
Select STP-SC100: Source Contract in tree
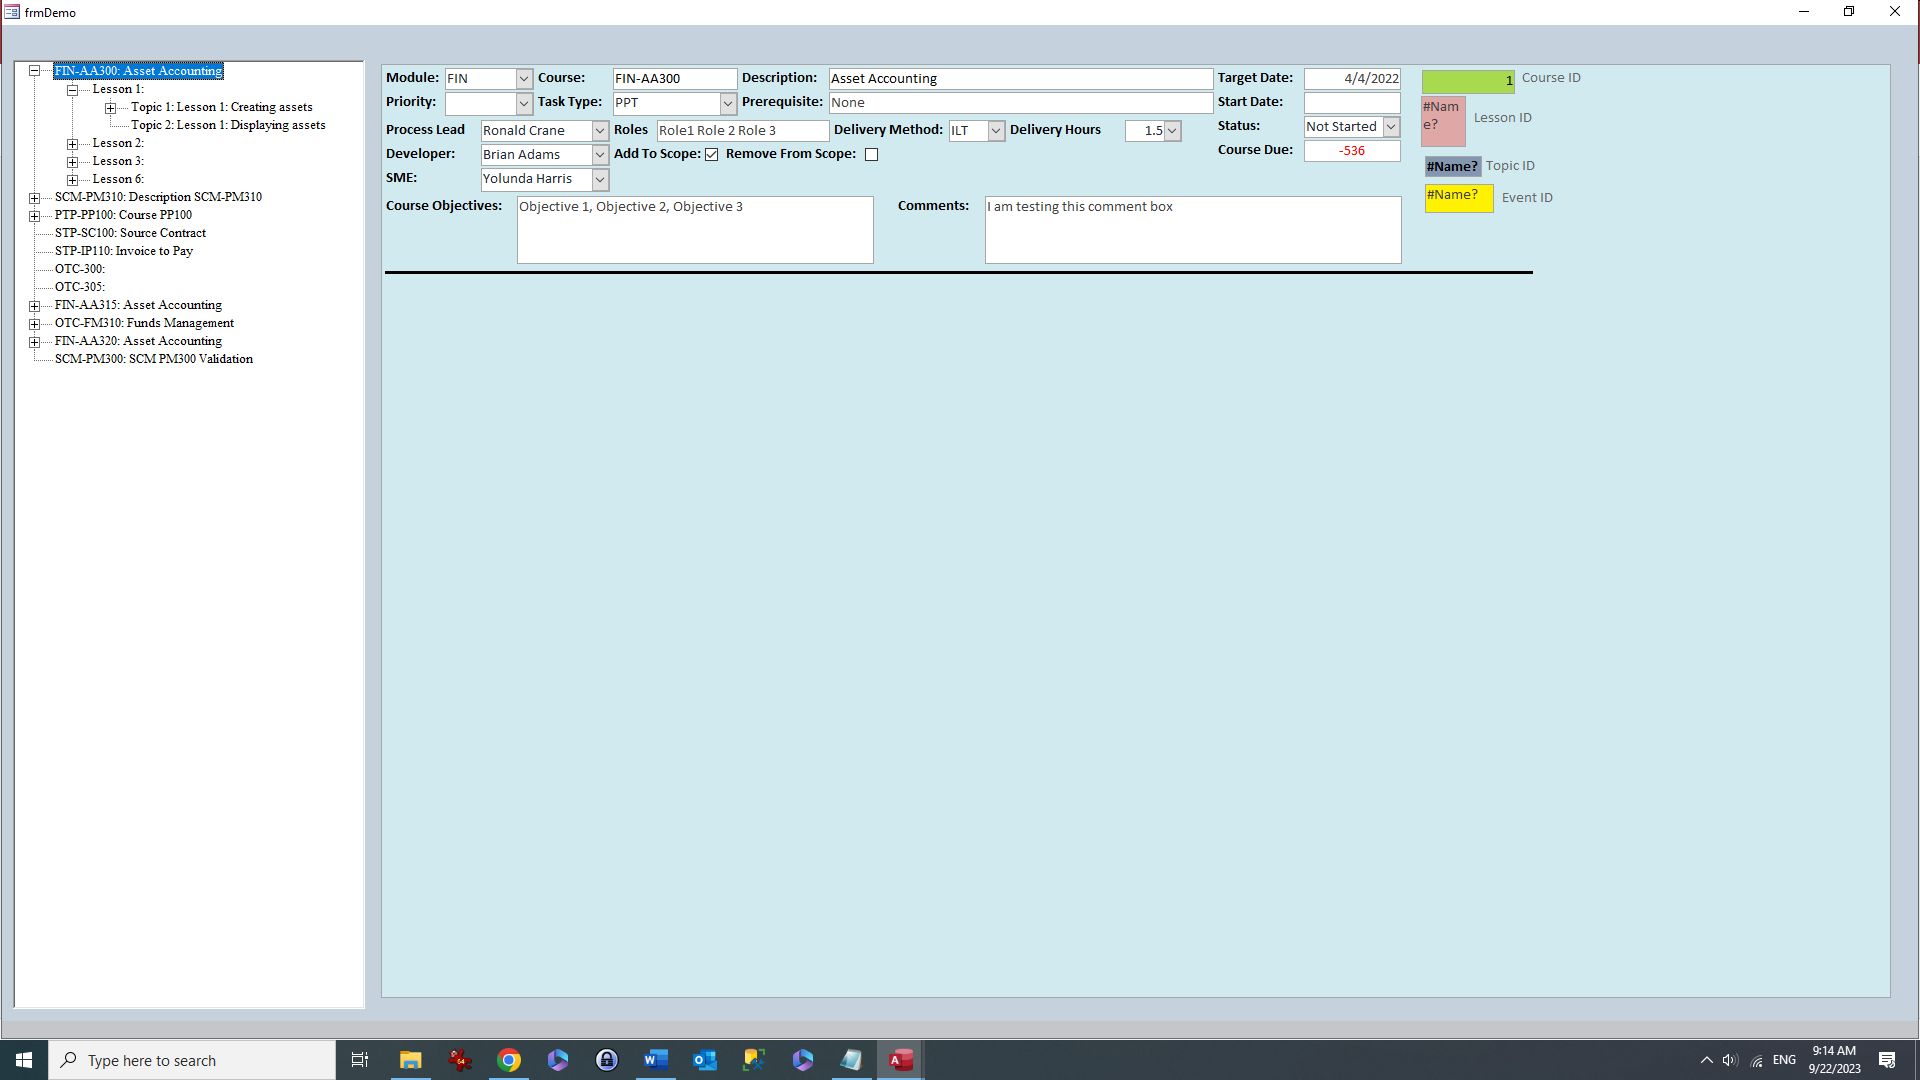point(130,233)
